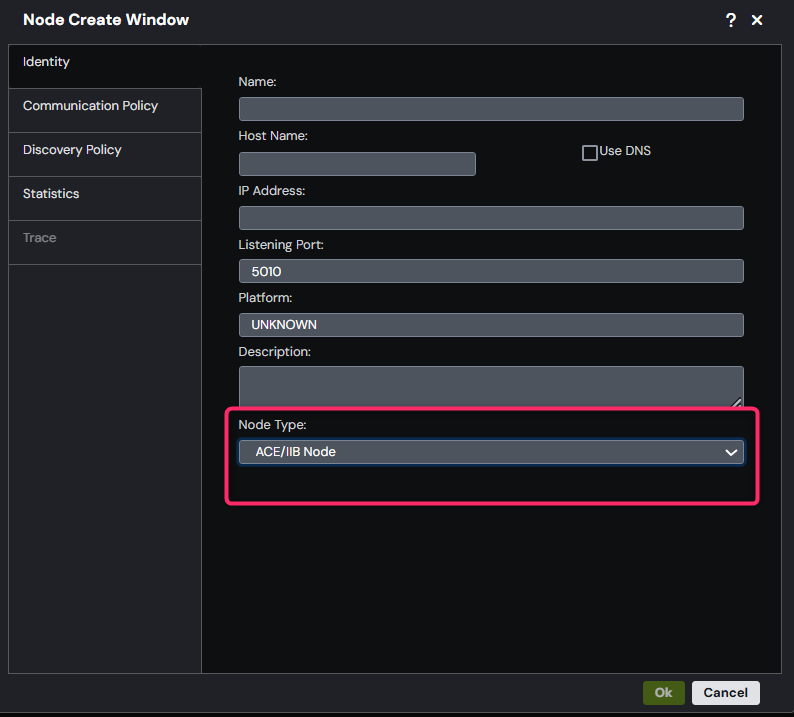Switch to Communication Policy tab

coord(105,110)
